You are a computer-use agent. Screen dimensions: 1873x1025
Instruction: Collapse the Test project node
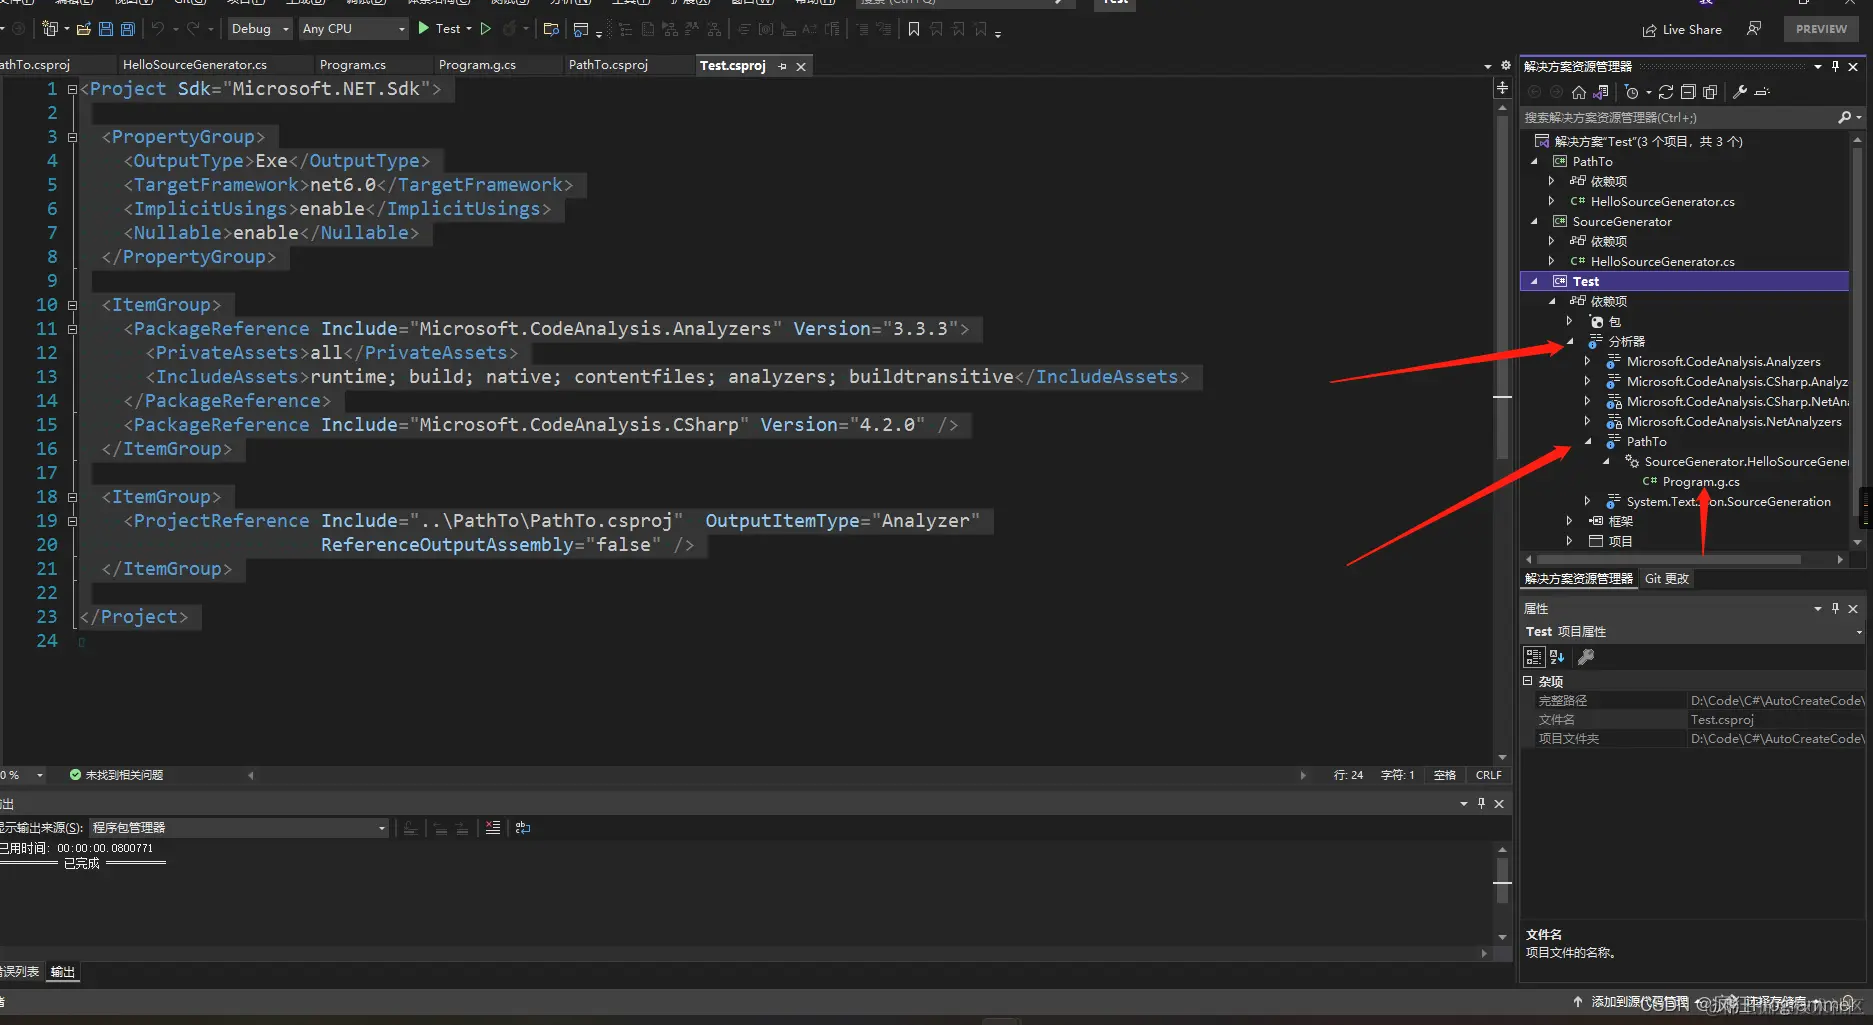pyautogui.click(x=1535, y=281)
